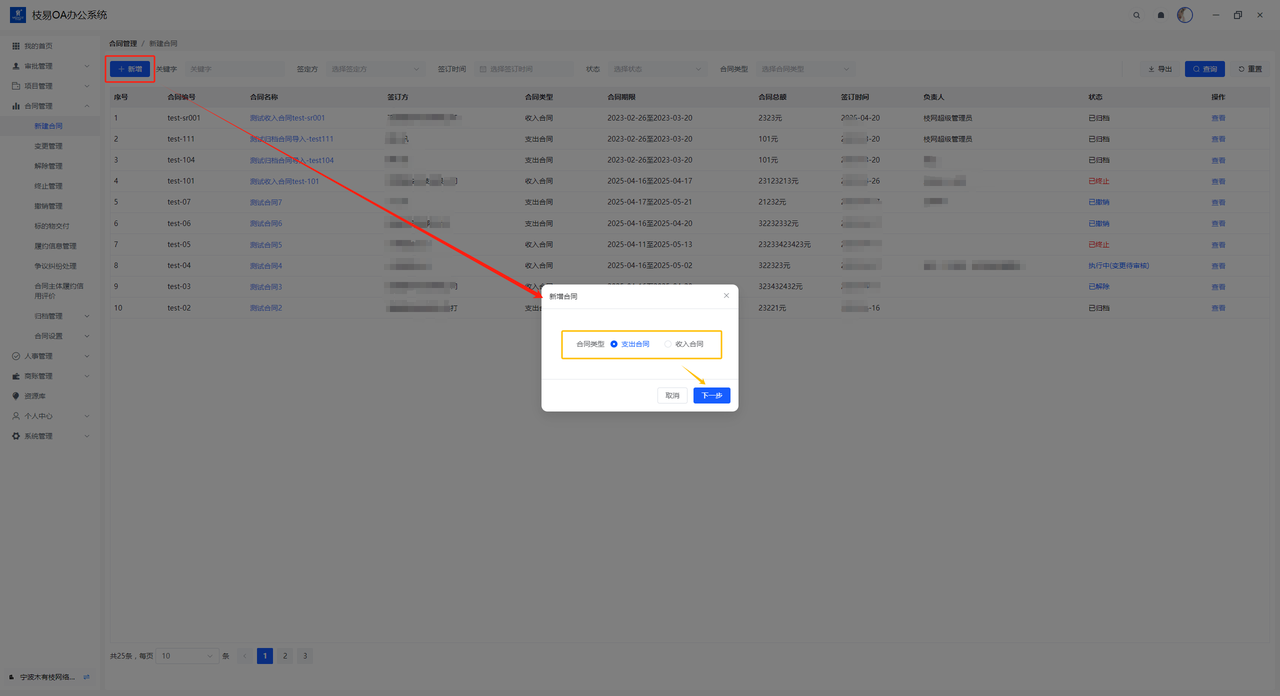Open 终止管理 in the sidebar
The image size is (1280, 696).
48,186
